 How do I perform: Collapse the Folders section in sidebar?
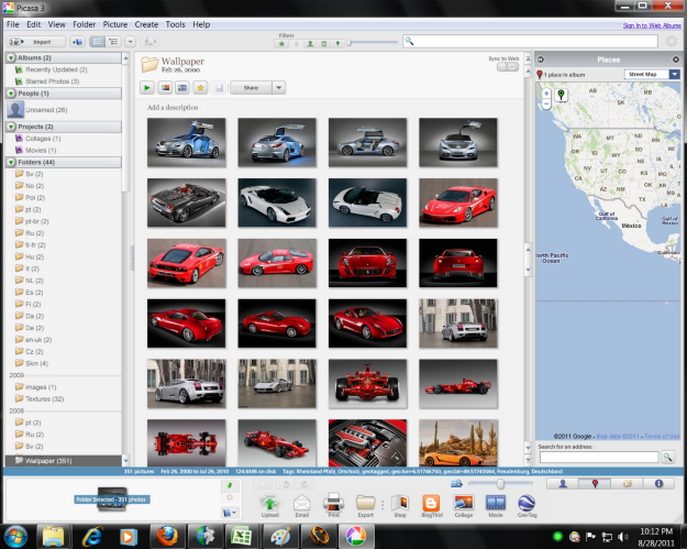coord(11,161)
